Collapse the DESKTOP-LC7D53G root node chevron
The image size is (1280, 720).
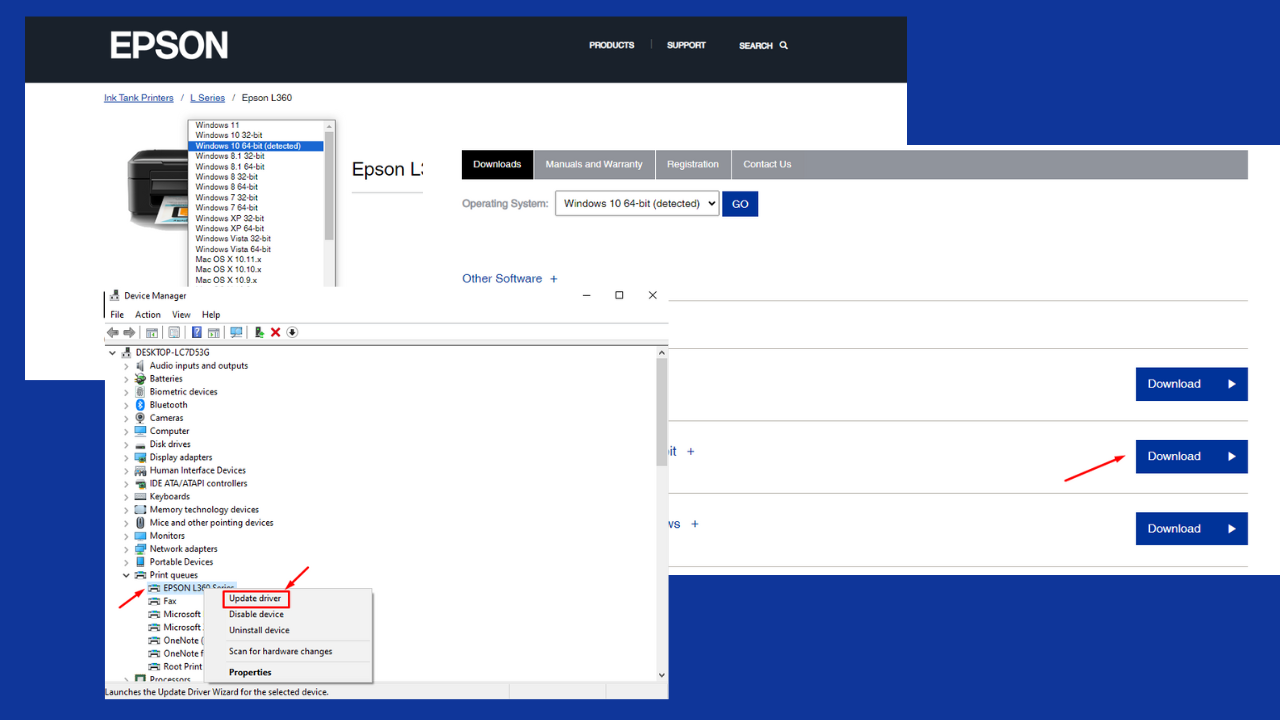tap(112, 353)
